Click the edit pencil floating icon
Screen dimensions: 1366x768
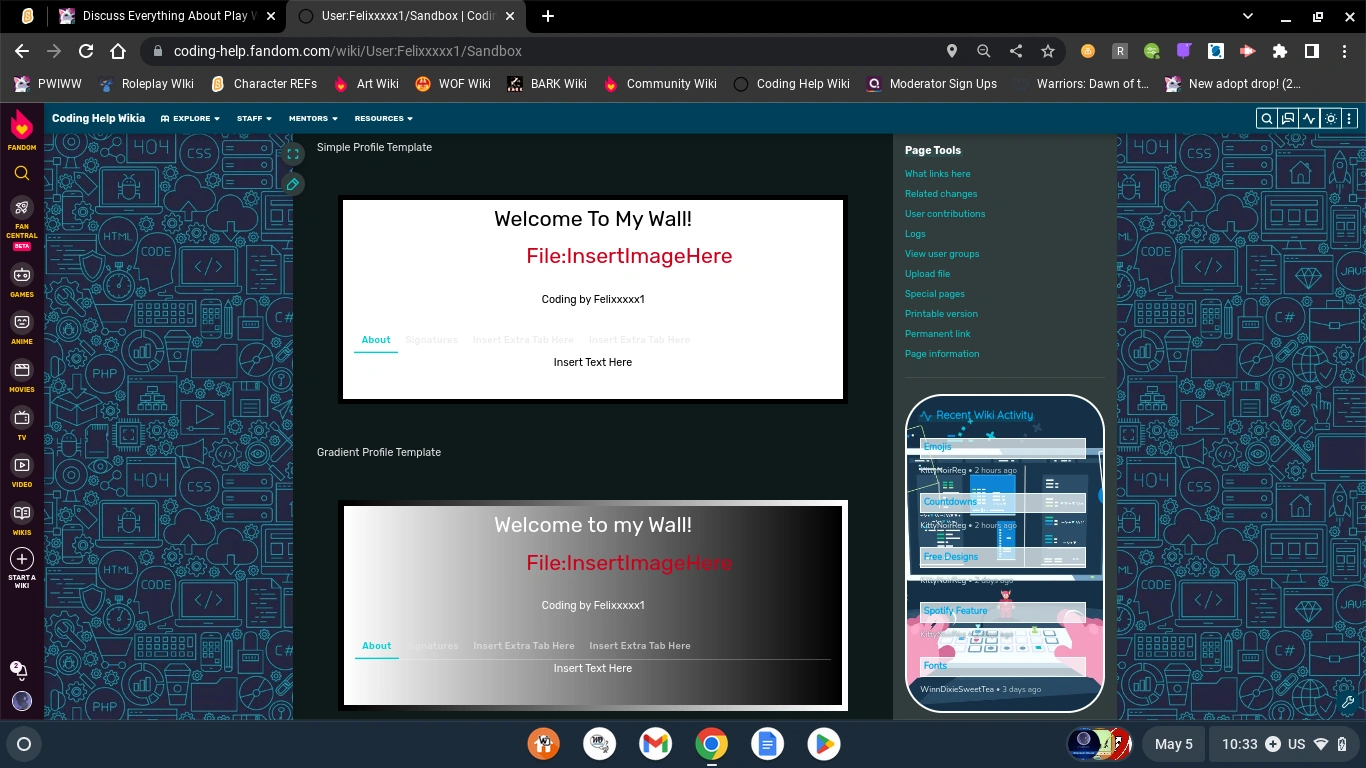click(x=293, y=184)
